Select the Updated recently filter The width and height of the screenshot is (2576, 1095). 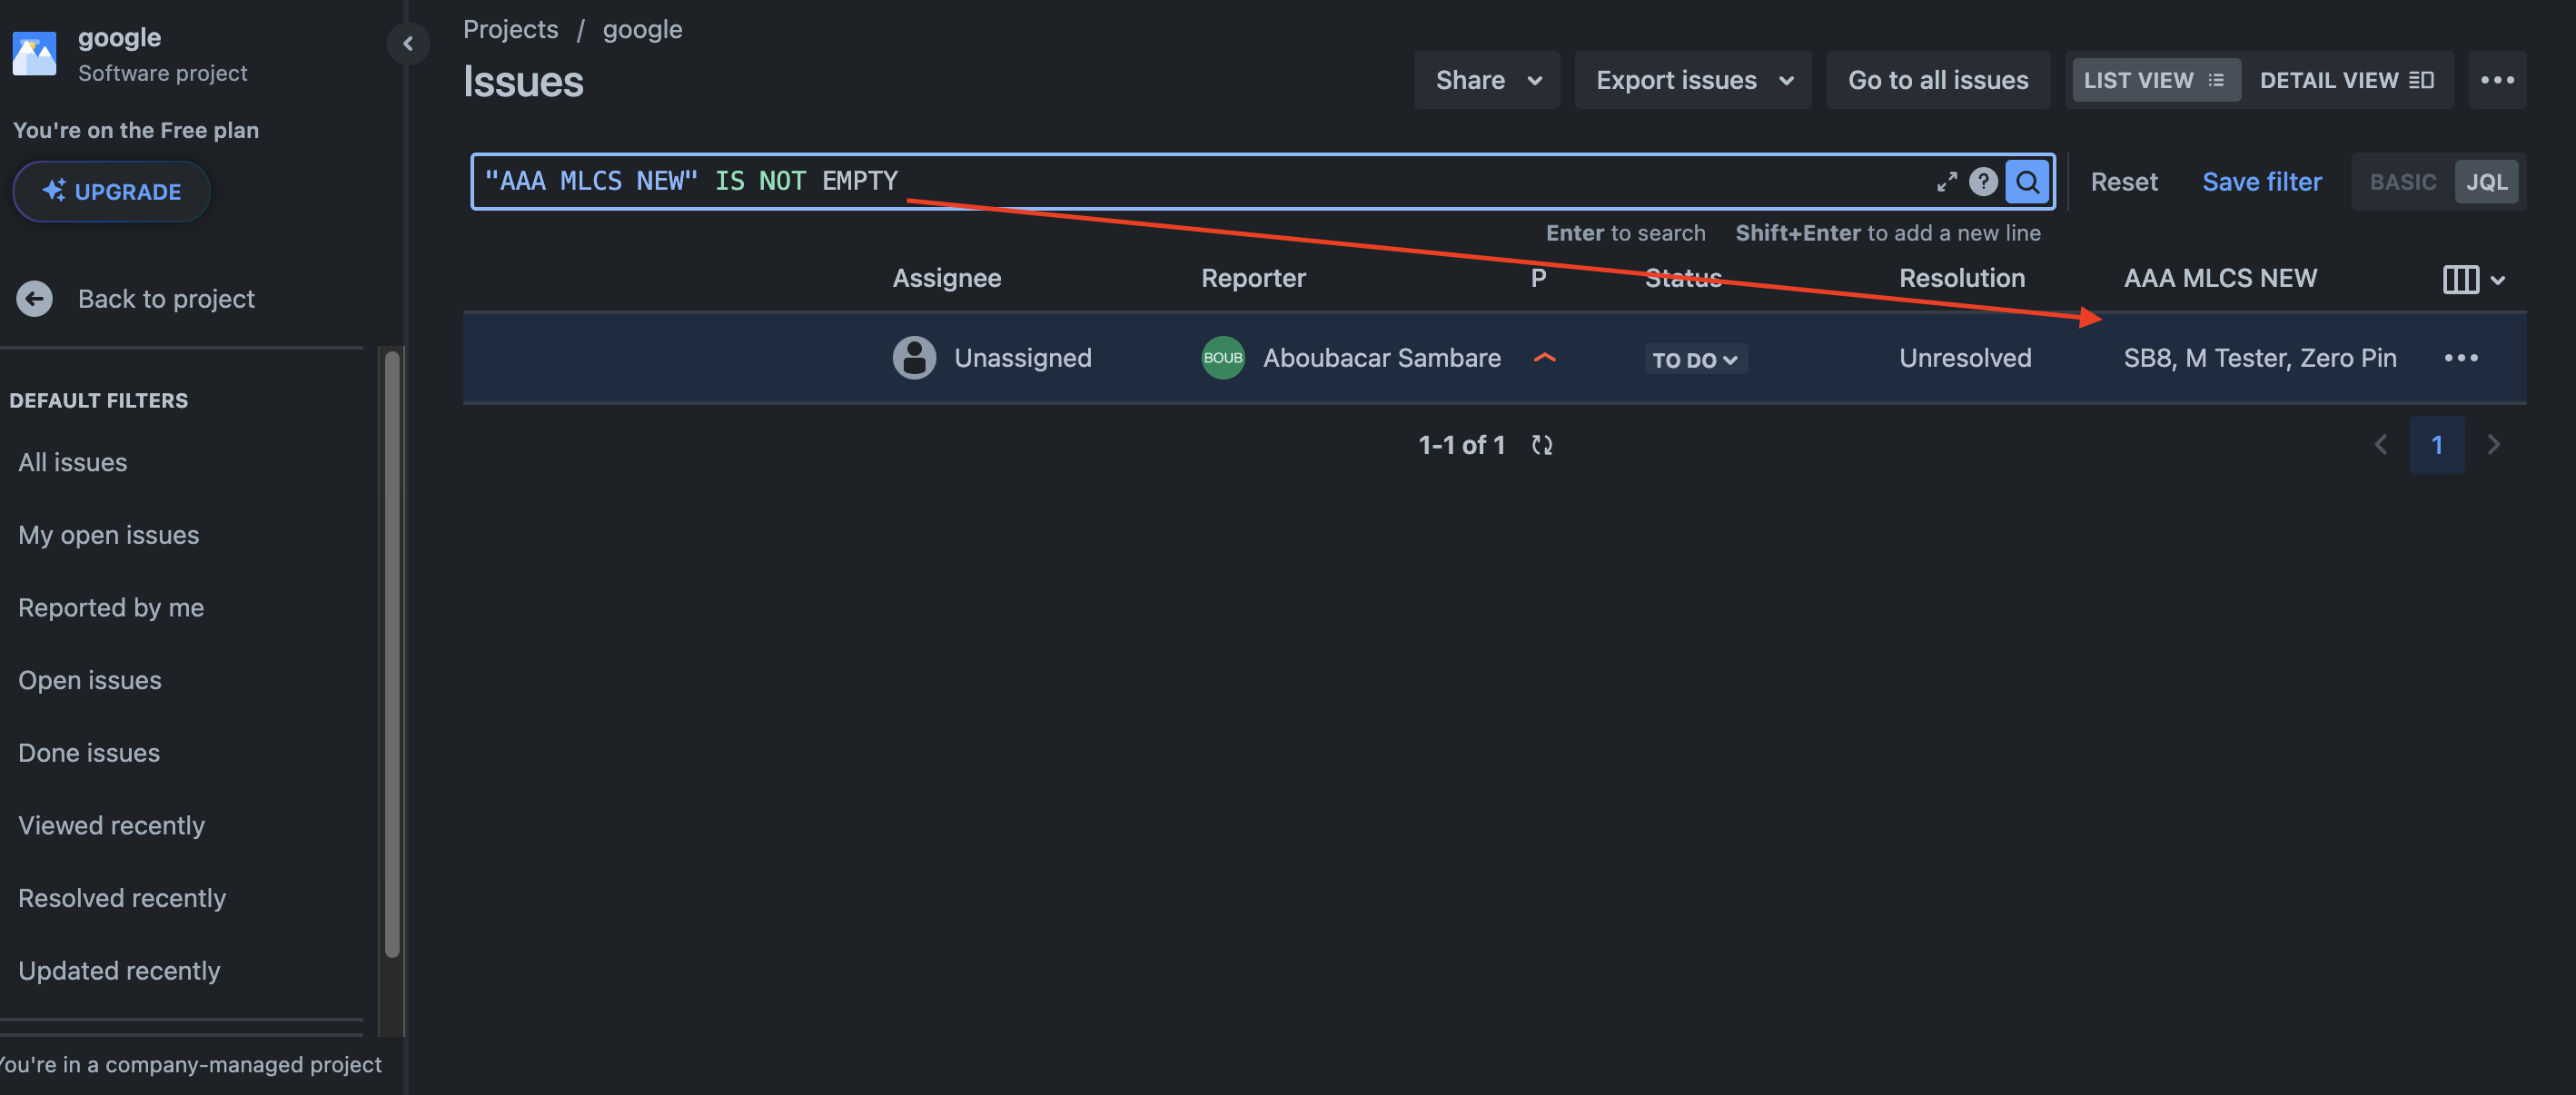118,970
